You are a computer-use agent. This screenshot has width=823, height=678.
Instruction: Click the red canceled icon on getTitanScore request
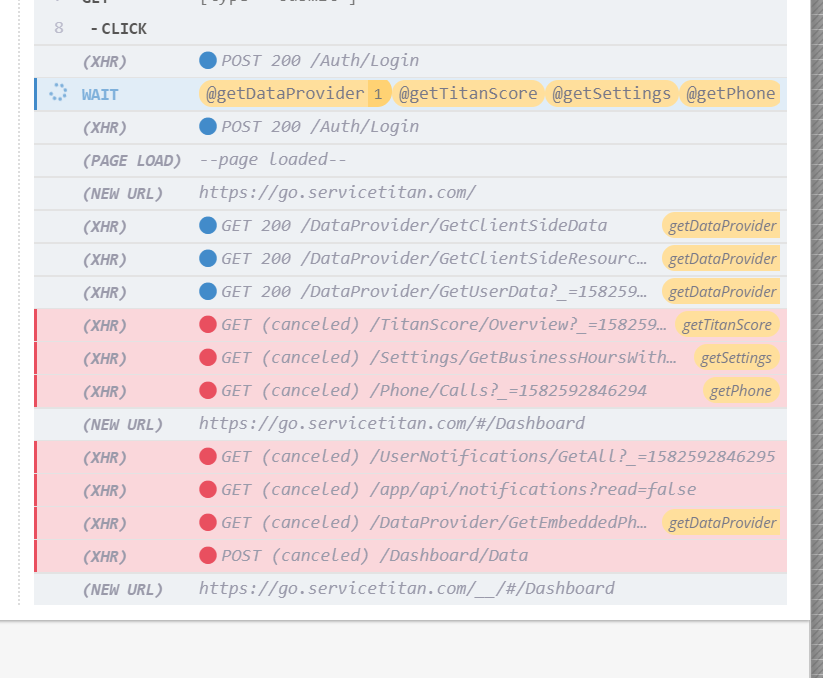[x=207, y=324]
